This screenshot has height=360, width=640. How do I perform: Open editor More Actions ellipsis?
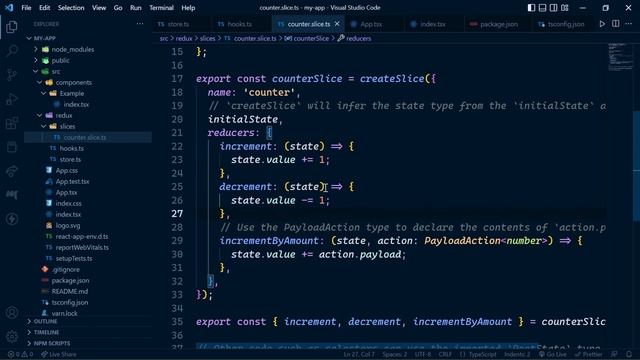point(629,24)
